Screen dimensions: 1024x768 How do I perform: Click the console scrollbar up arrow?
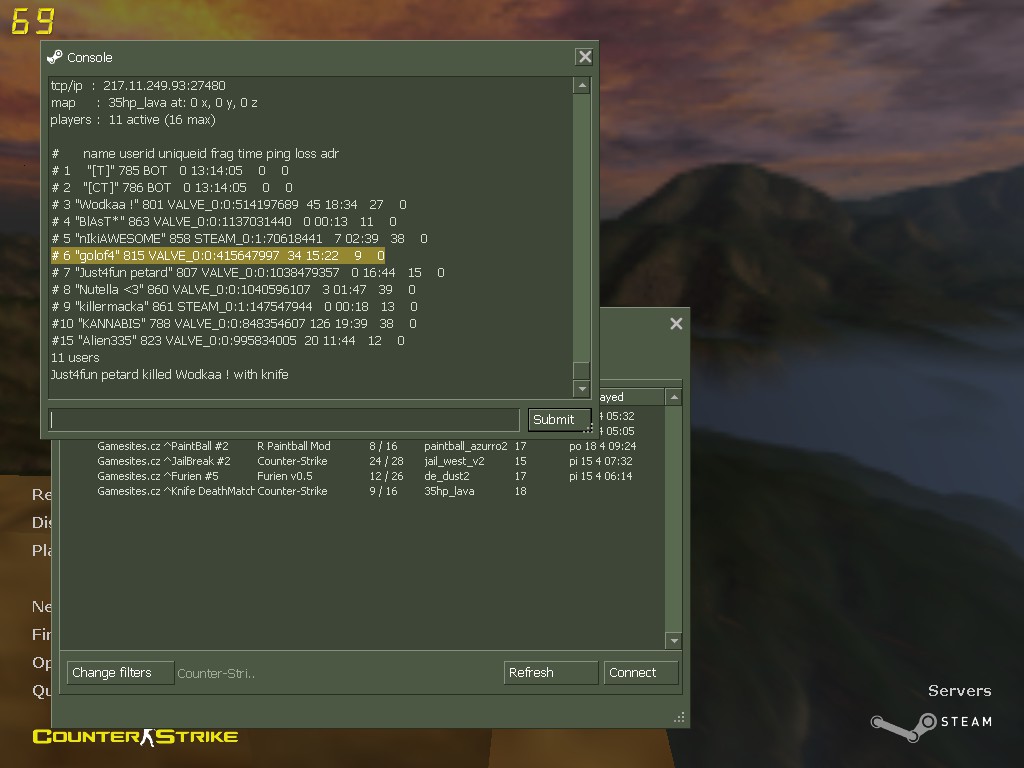pyautogui.click(x=581, y=86)
